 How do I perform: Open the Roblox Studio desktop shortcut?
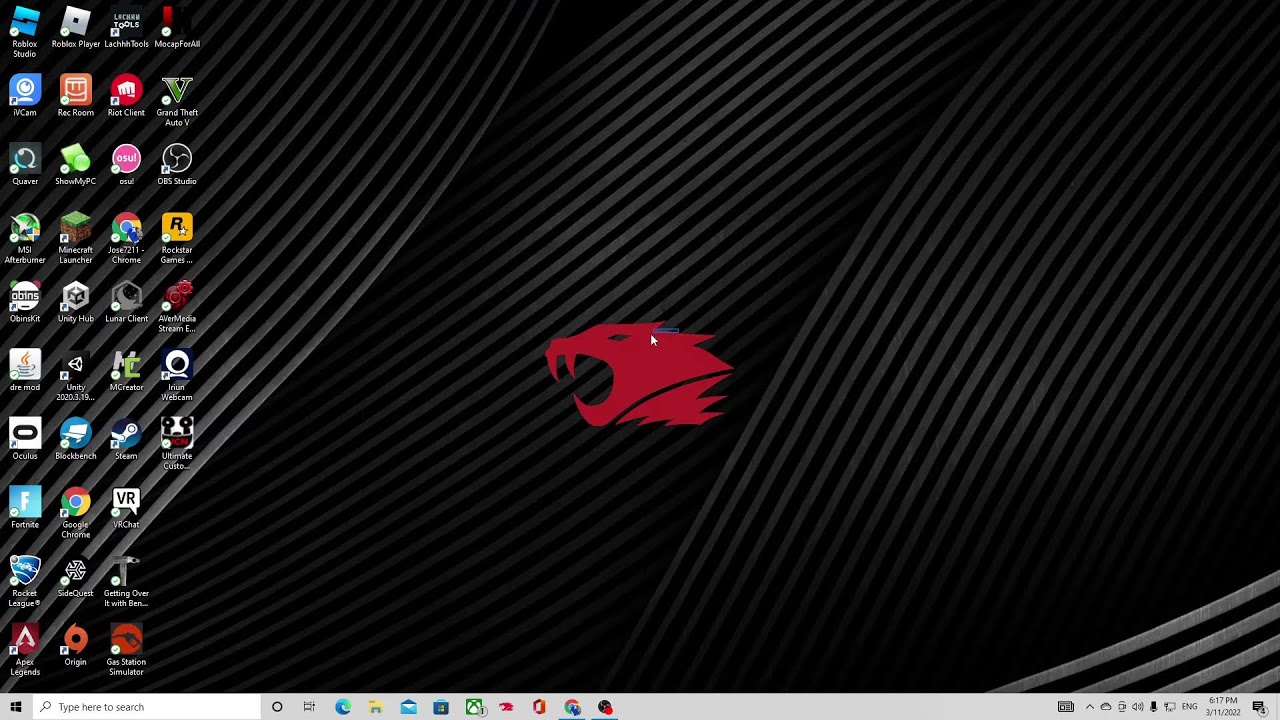pyautogui.click(x=25, y=31)
